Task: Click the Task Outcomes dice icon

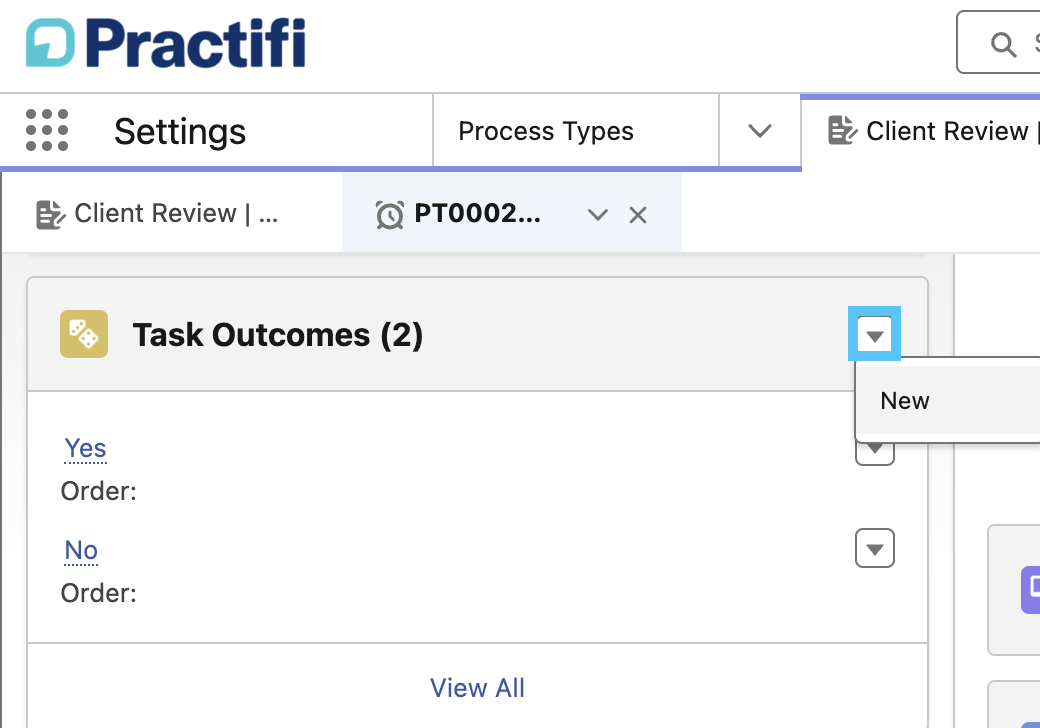Action: (x=84, y=334)
